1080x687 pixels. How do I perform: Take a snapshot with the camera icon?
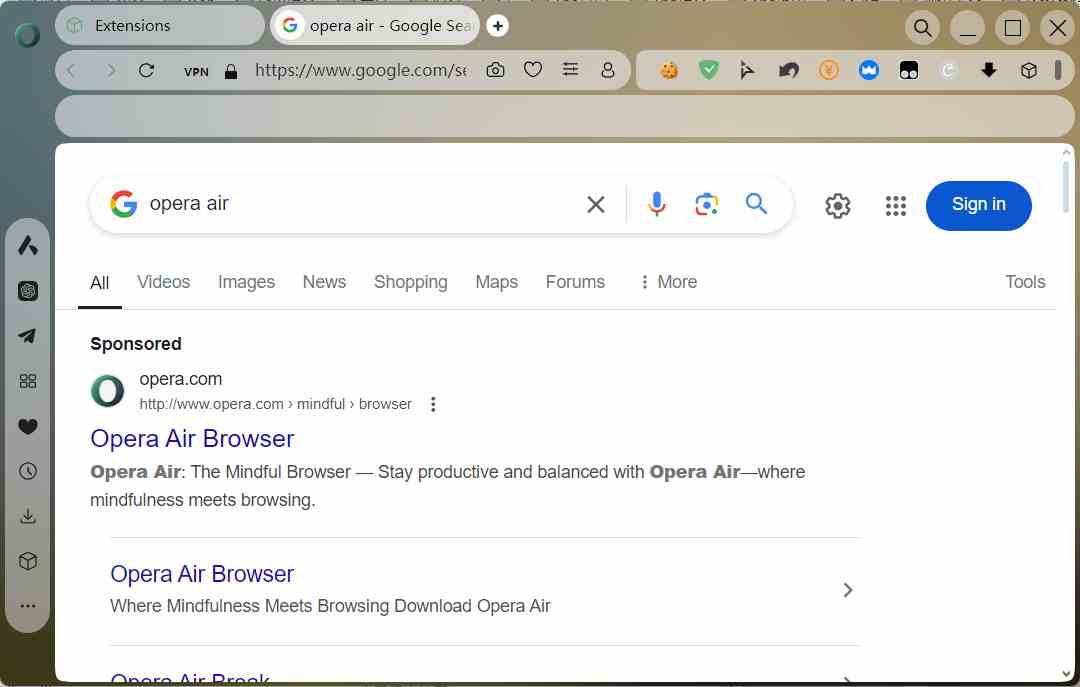(x=495, y=70)
